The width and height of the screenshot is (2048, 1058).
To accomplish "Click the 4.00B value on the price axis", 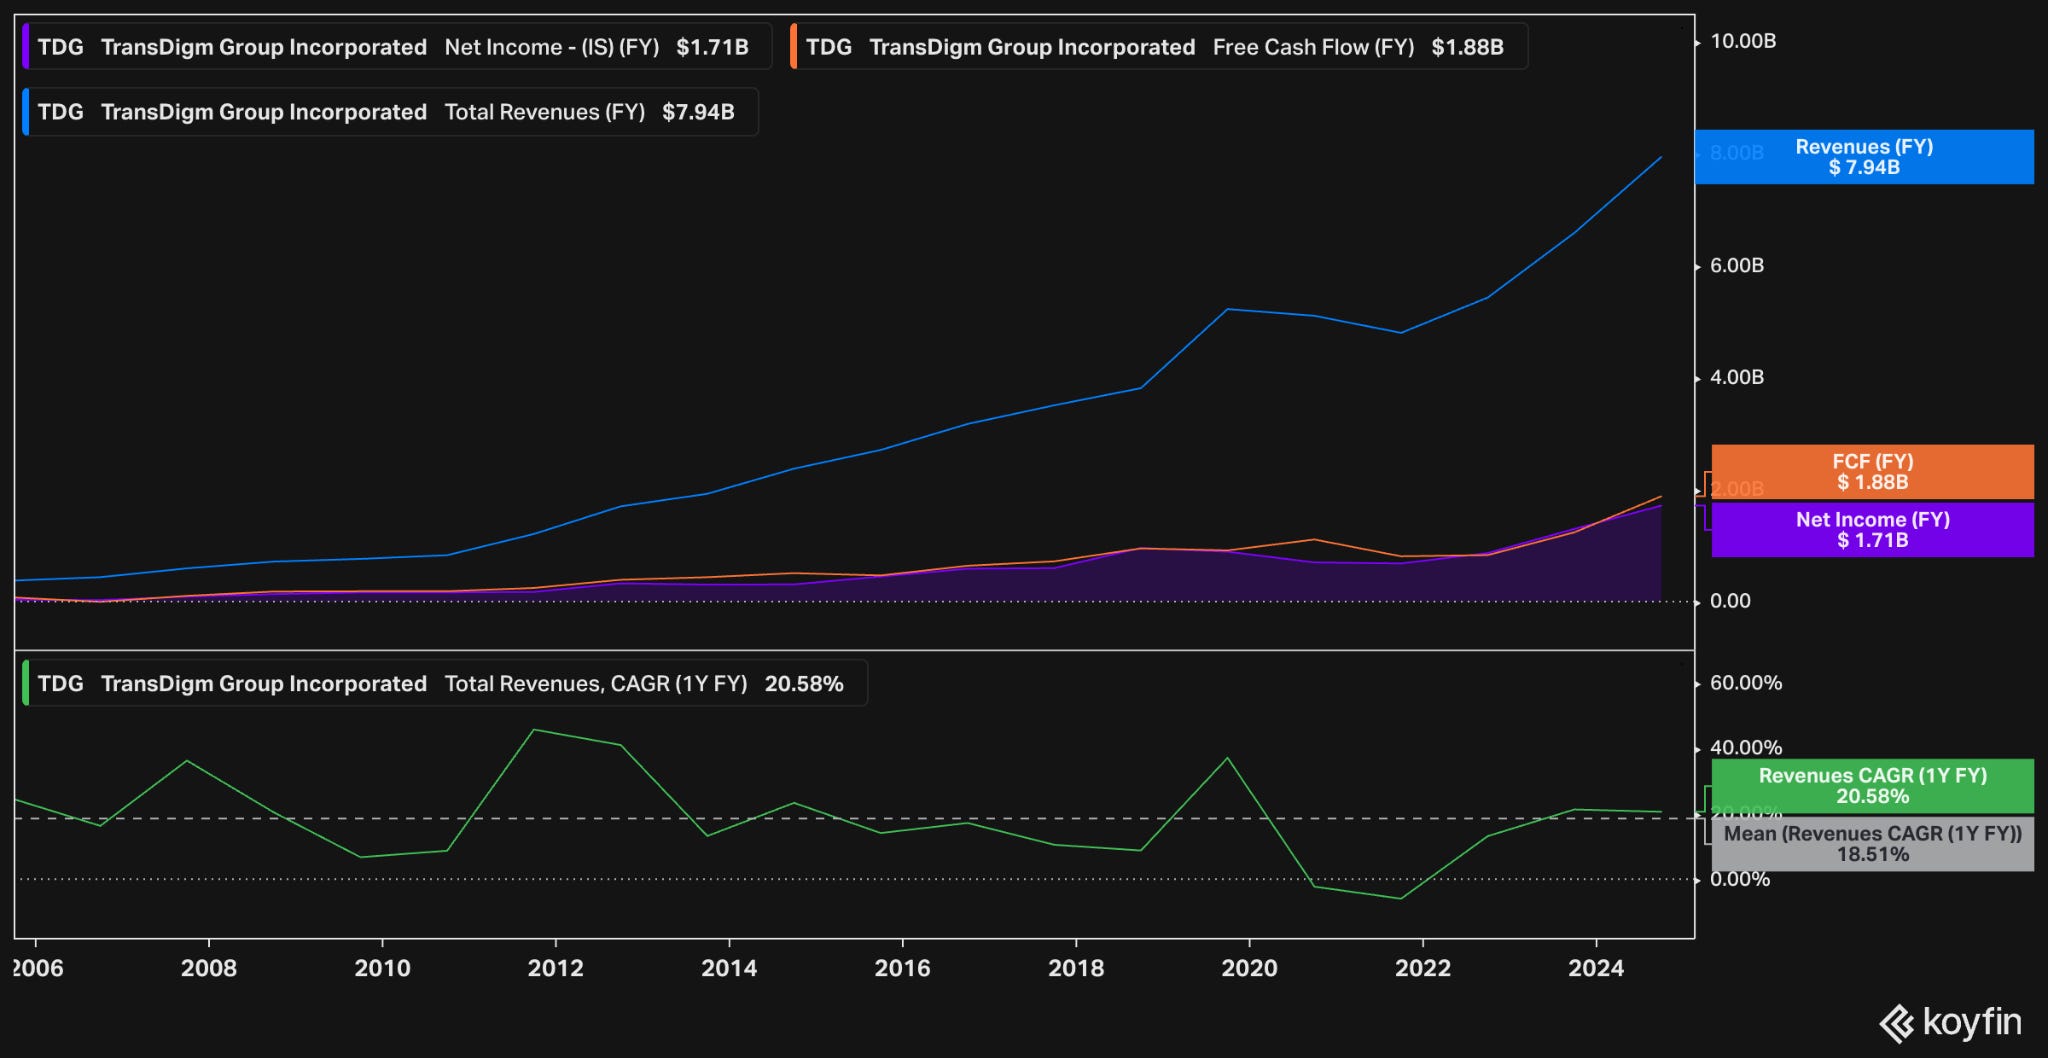I will coord(1737,377).
